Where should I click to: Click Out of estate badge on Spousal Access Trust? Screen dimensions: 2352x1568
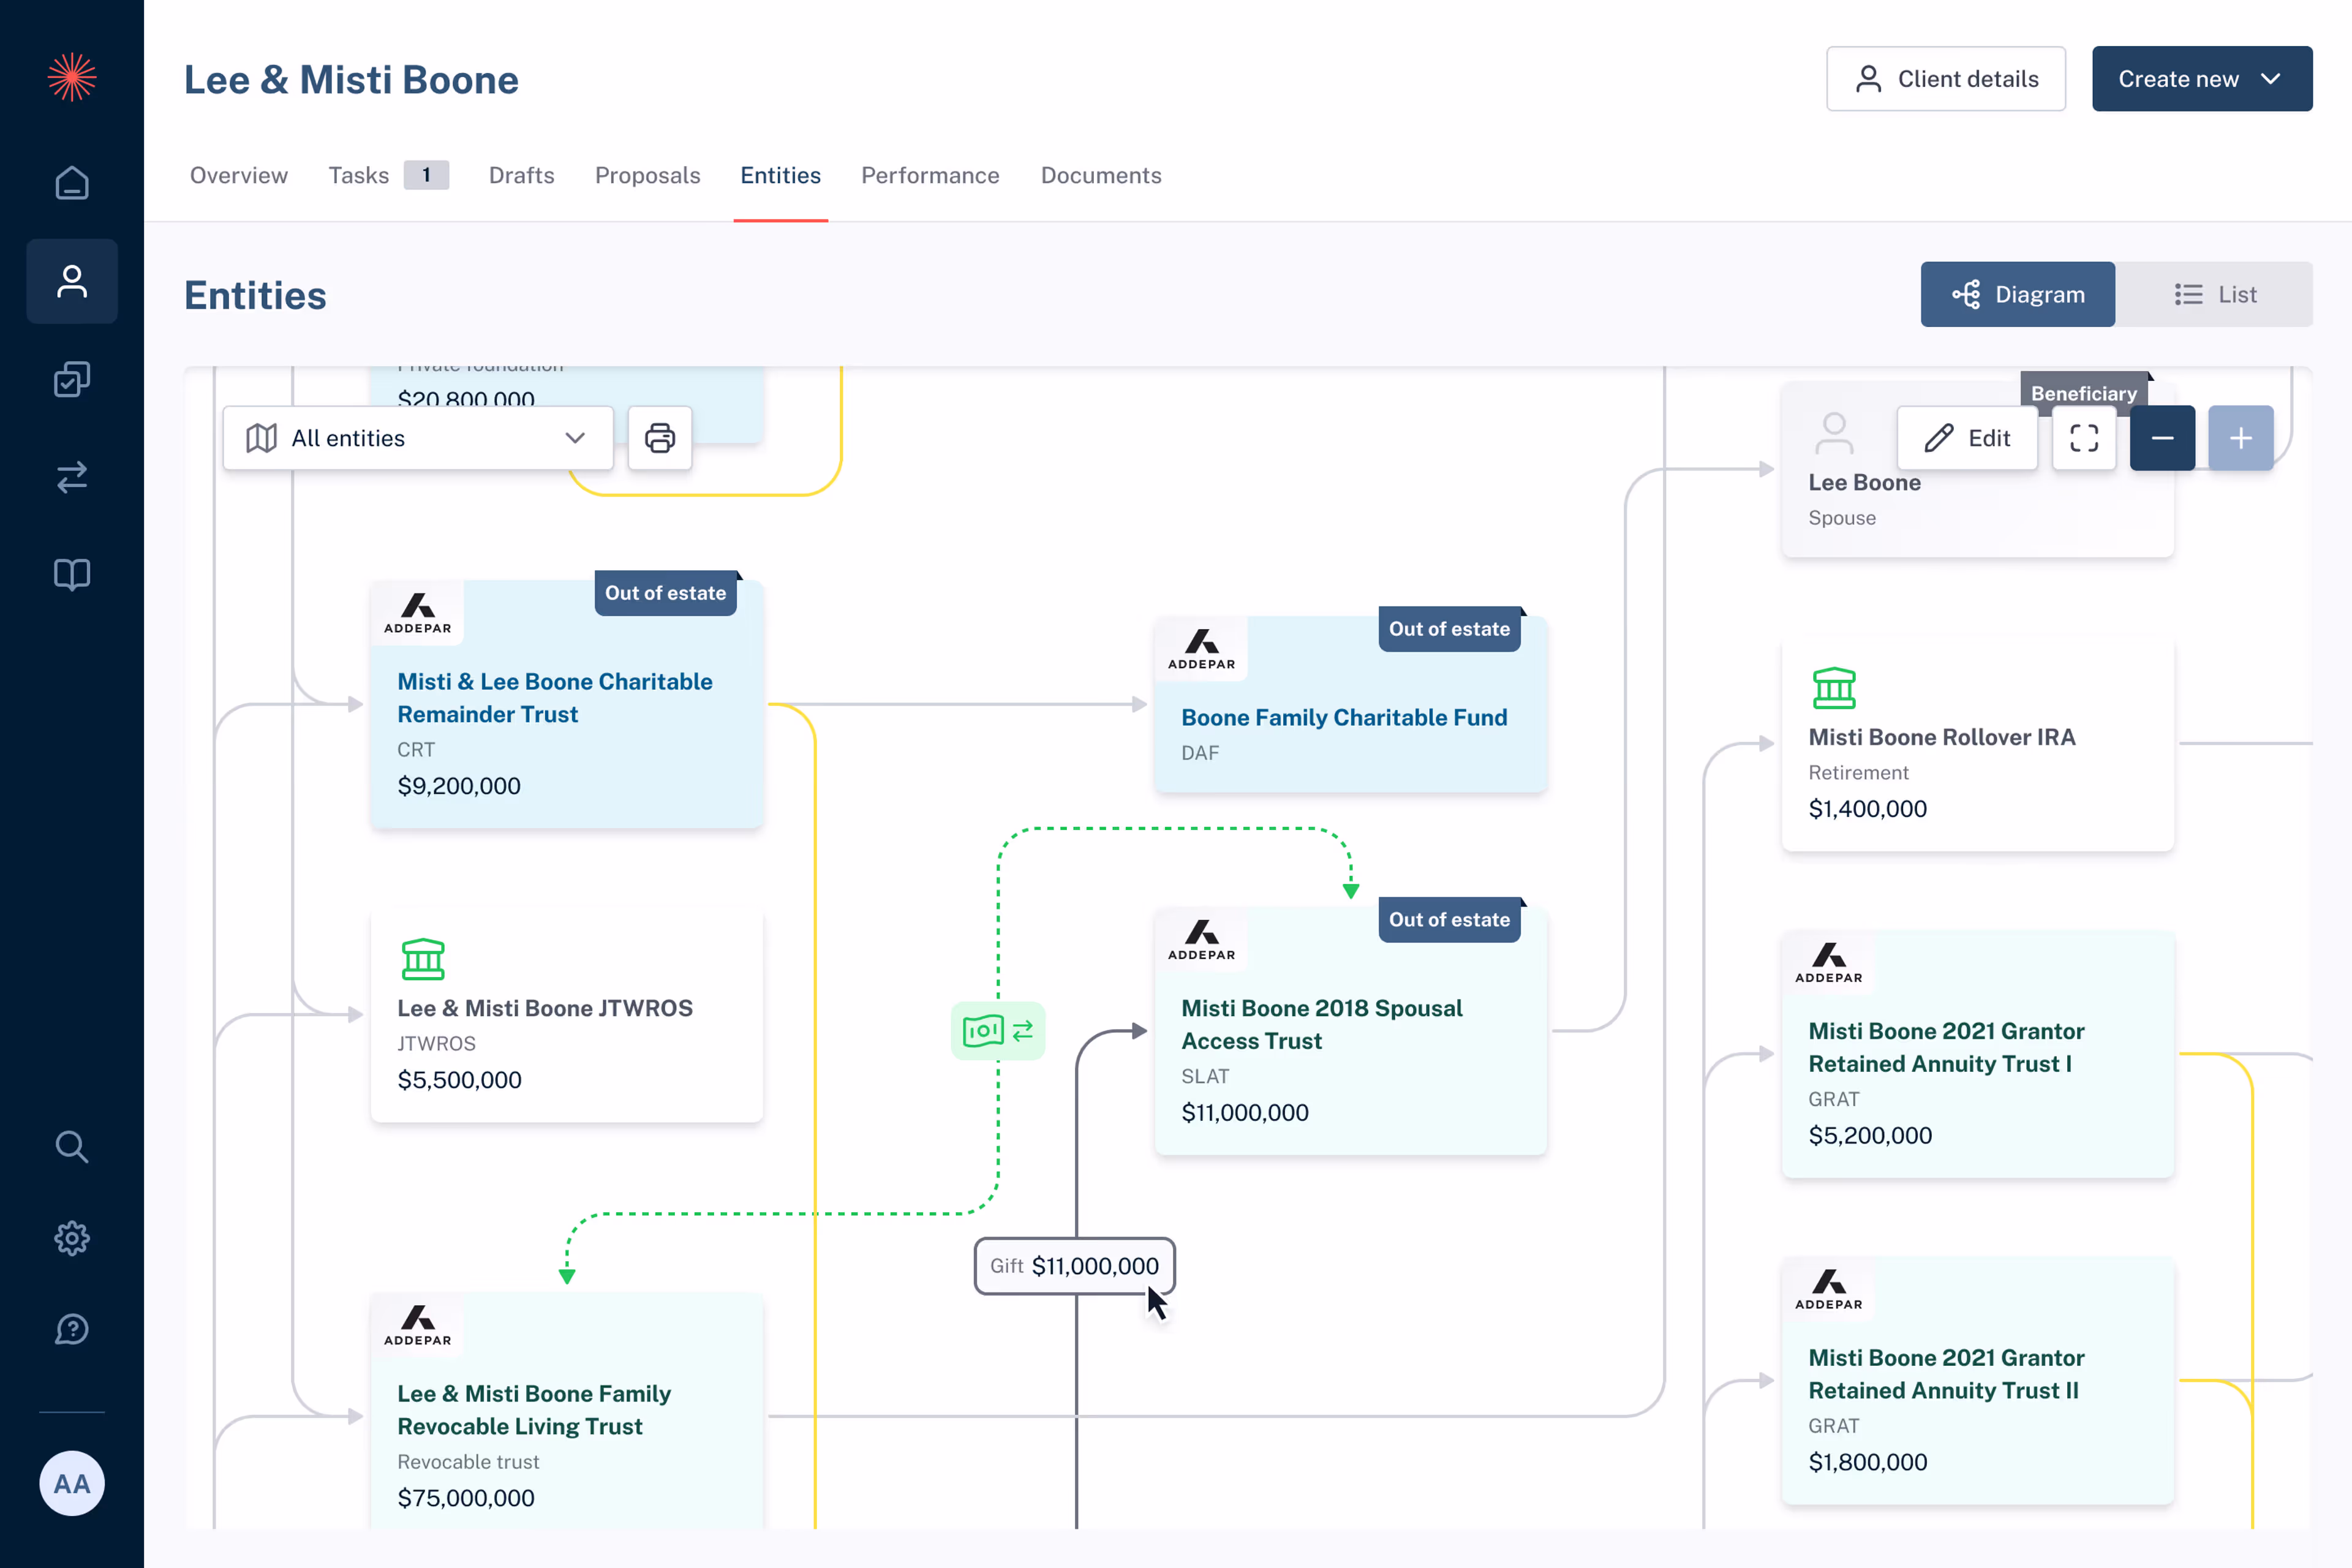pos(1449,920)
